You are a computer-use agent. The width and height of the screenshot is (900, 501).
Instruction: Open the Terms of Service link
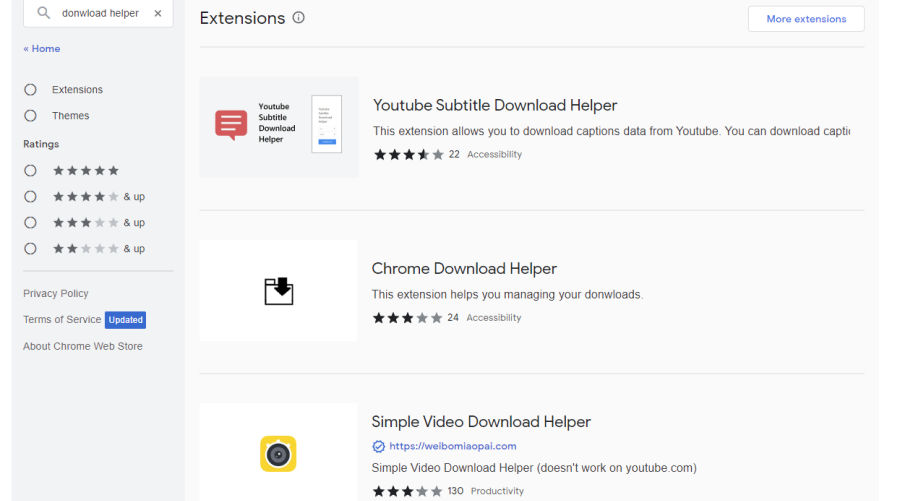(62, 320)
